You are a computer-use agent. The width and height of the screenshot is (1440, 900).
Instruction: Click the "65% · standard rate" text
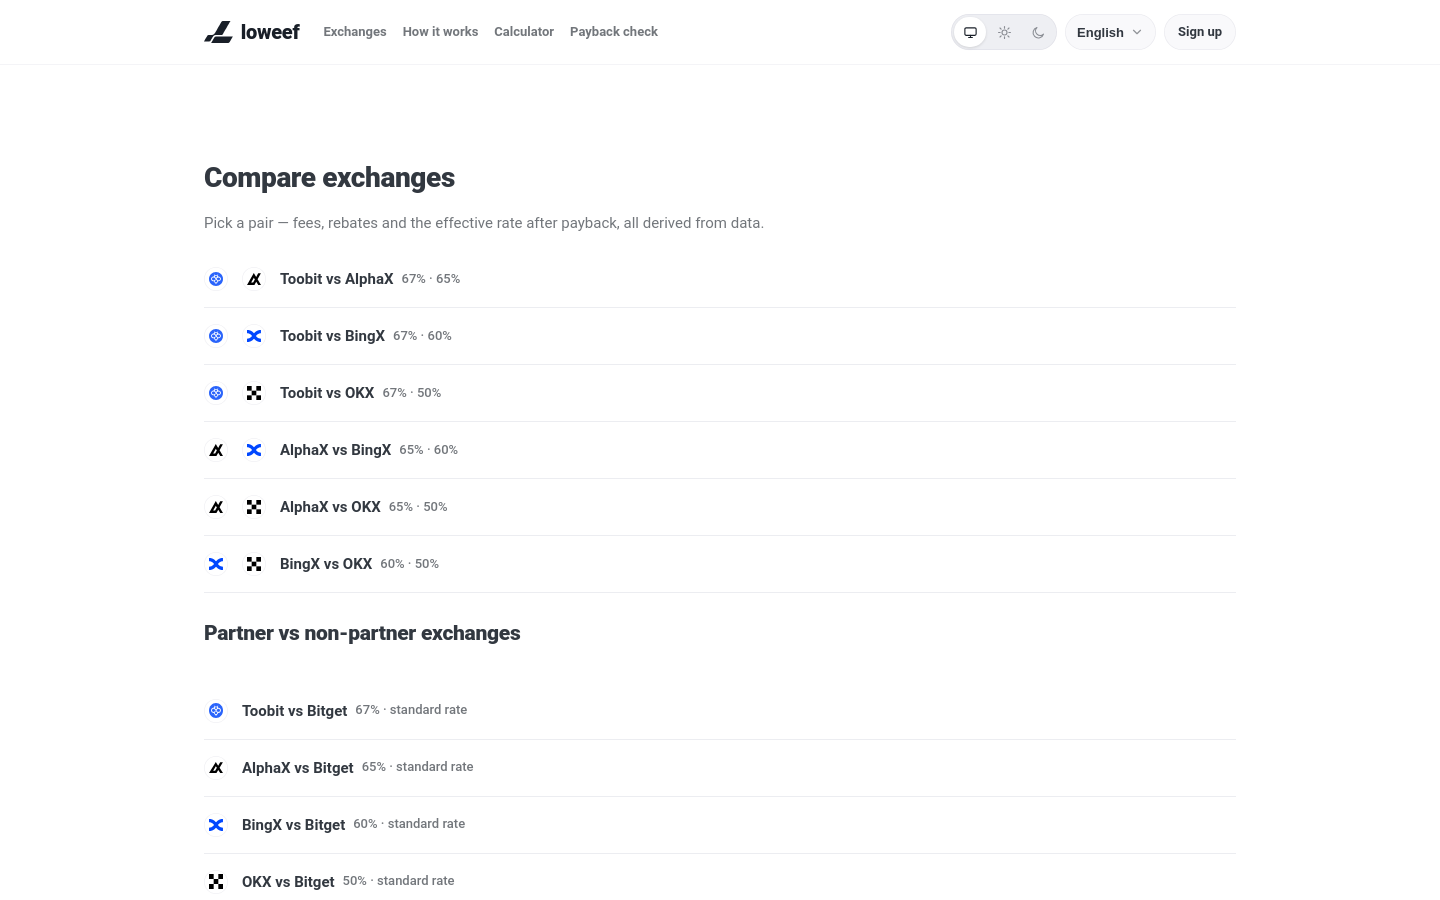coord(418,767)
